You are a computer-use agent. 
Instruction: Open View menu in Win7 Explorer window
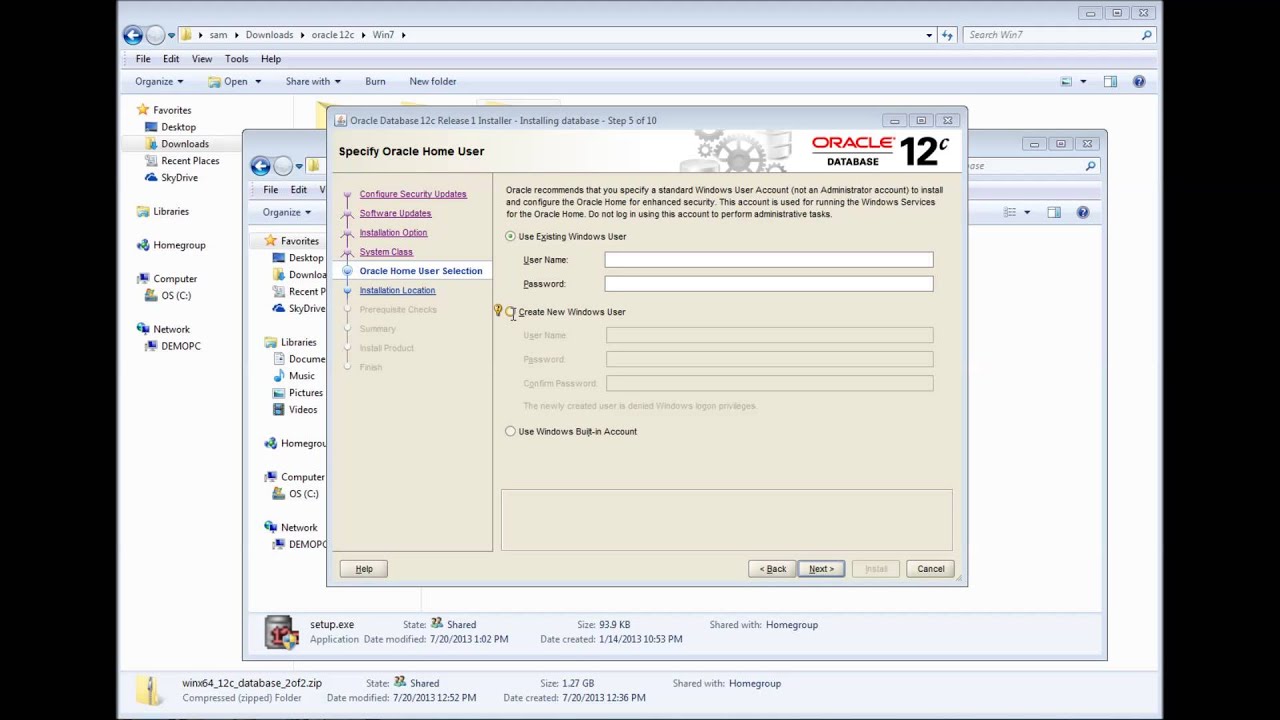[202, 59]
